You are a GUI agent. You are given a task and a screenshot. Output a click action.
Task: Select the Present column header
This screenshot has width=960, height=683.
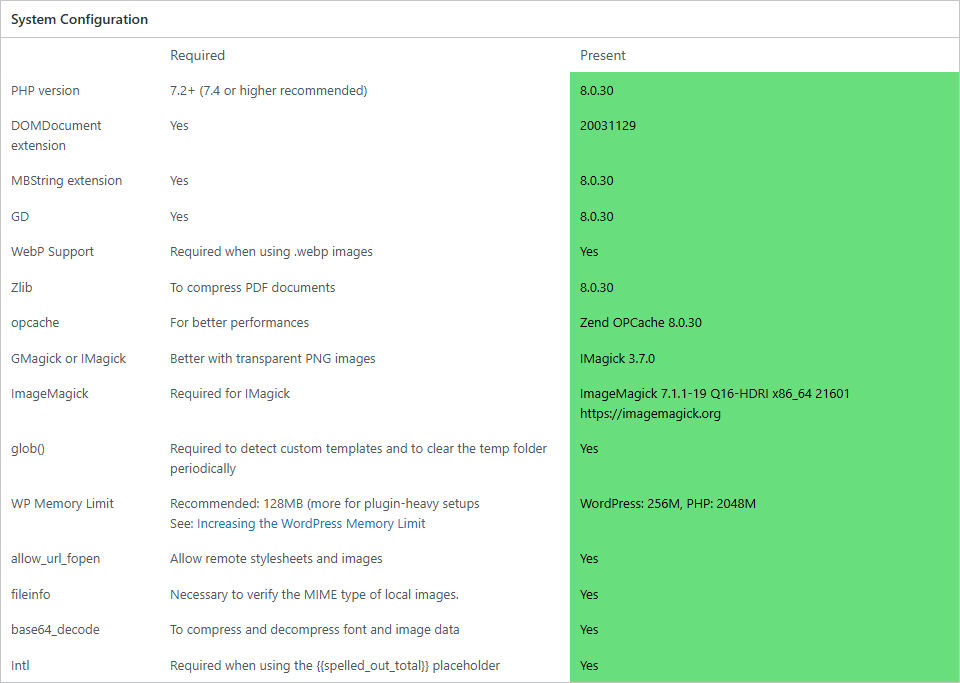point(602,55)
